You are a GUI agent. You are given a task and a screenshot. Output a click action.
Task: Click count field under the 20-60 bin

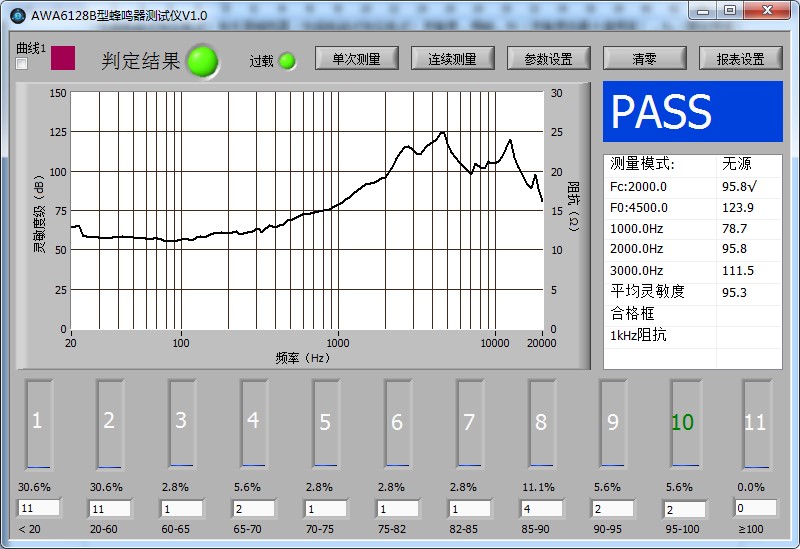click(111, 508)
